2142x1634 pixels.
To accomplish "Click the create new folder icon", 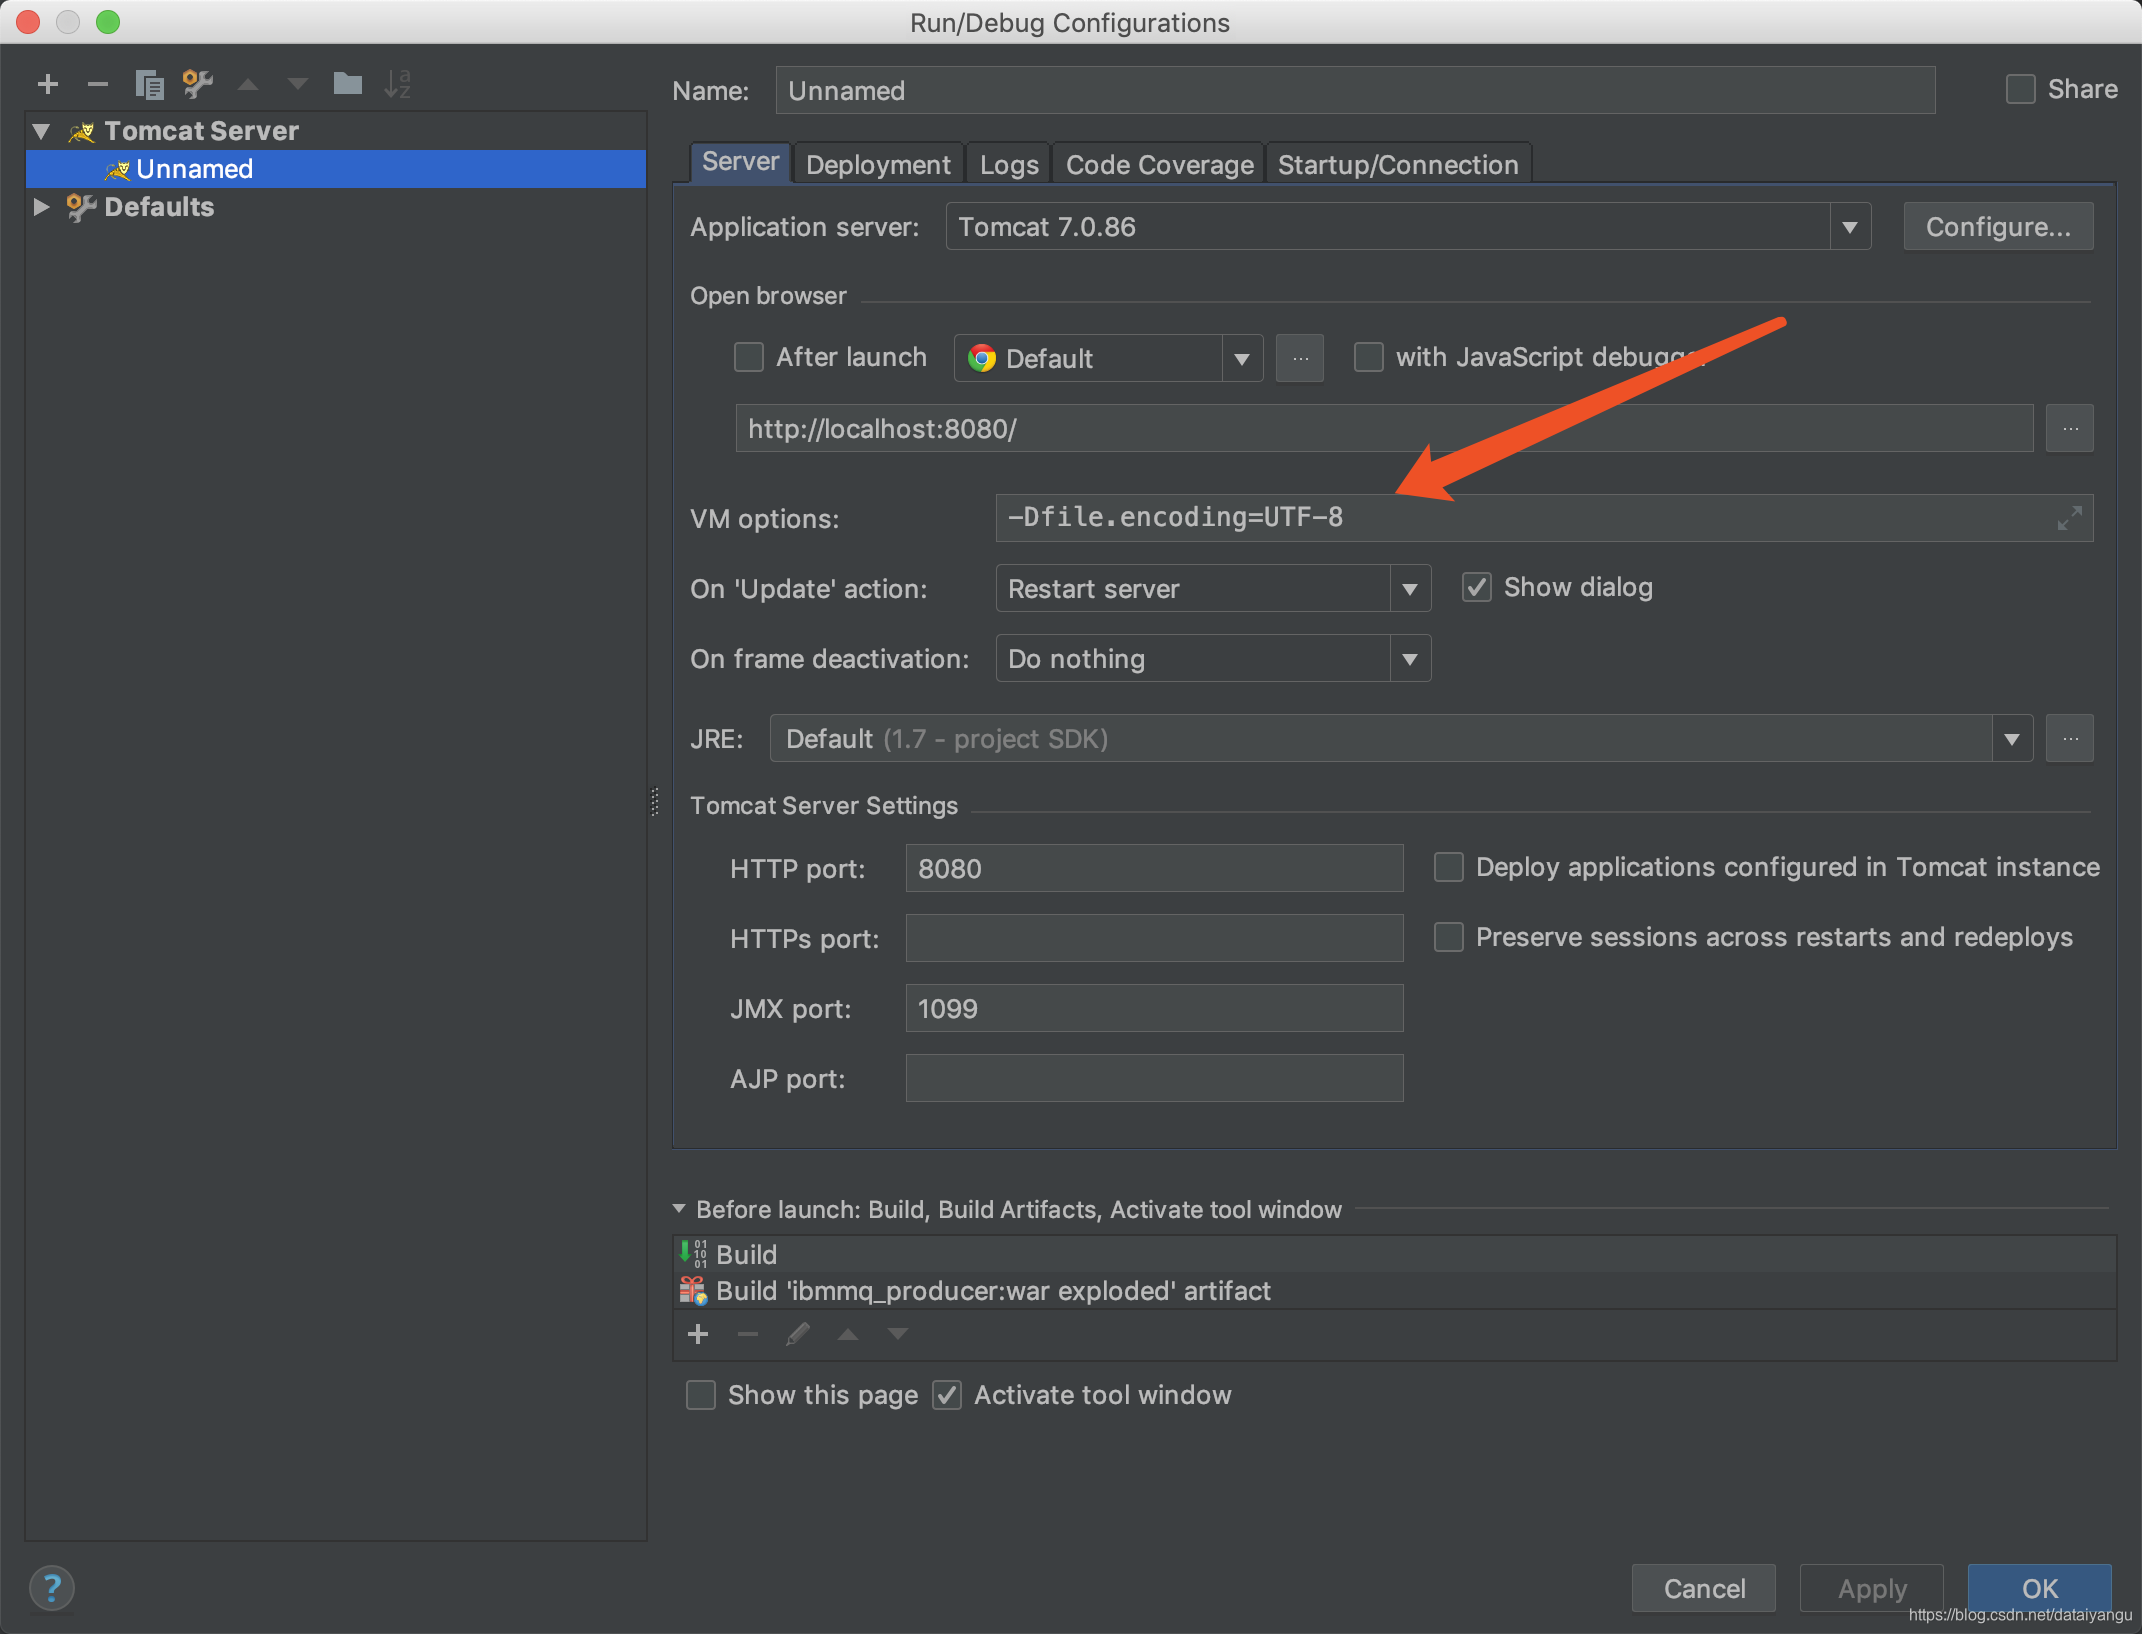I will tap(347, 84).
